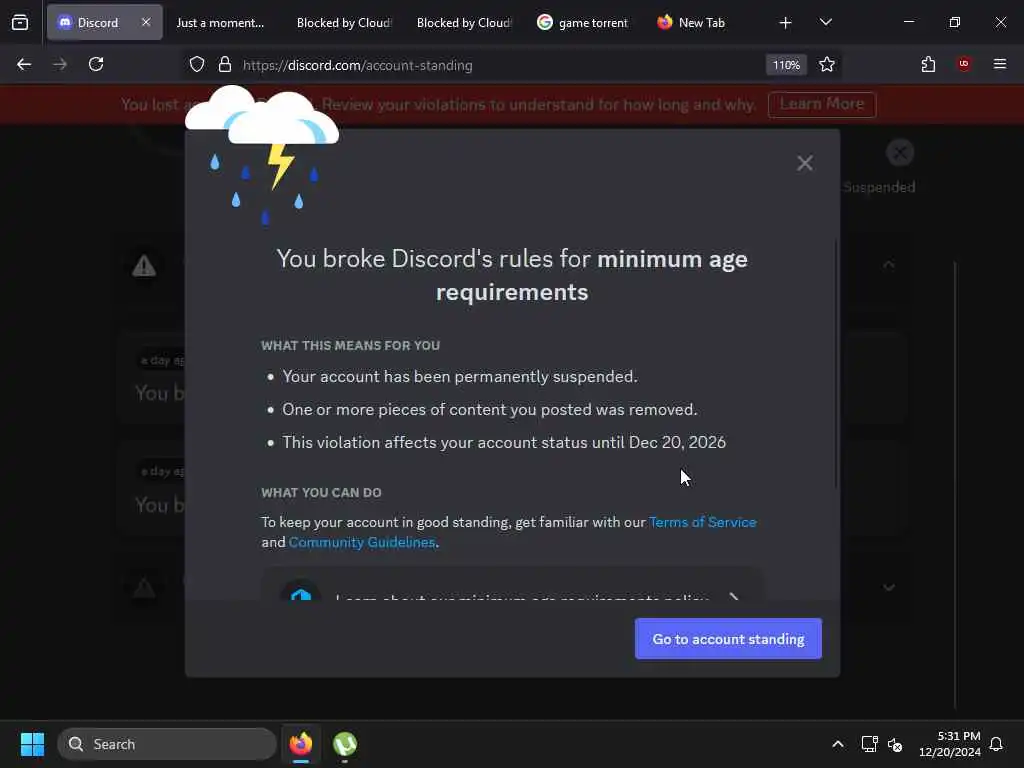Go back to the previous page
The height and width of the screenshot is (768, 1024).
[x=24, y=64]
